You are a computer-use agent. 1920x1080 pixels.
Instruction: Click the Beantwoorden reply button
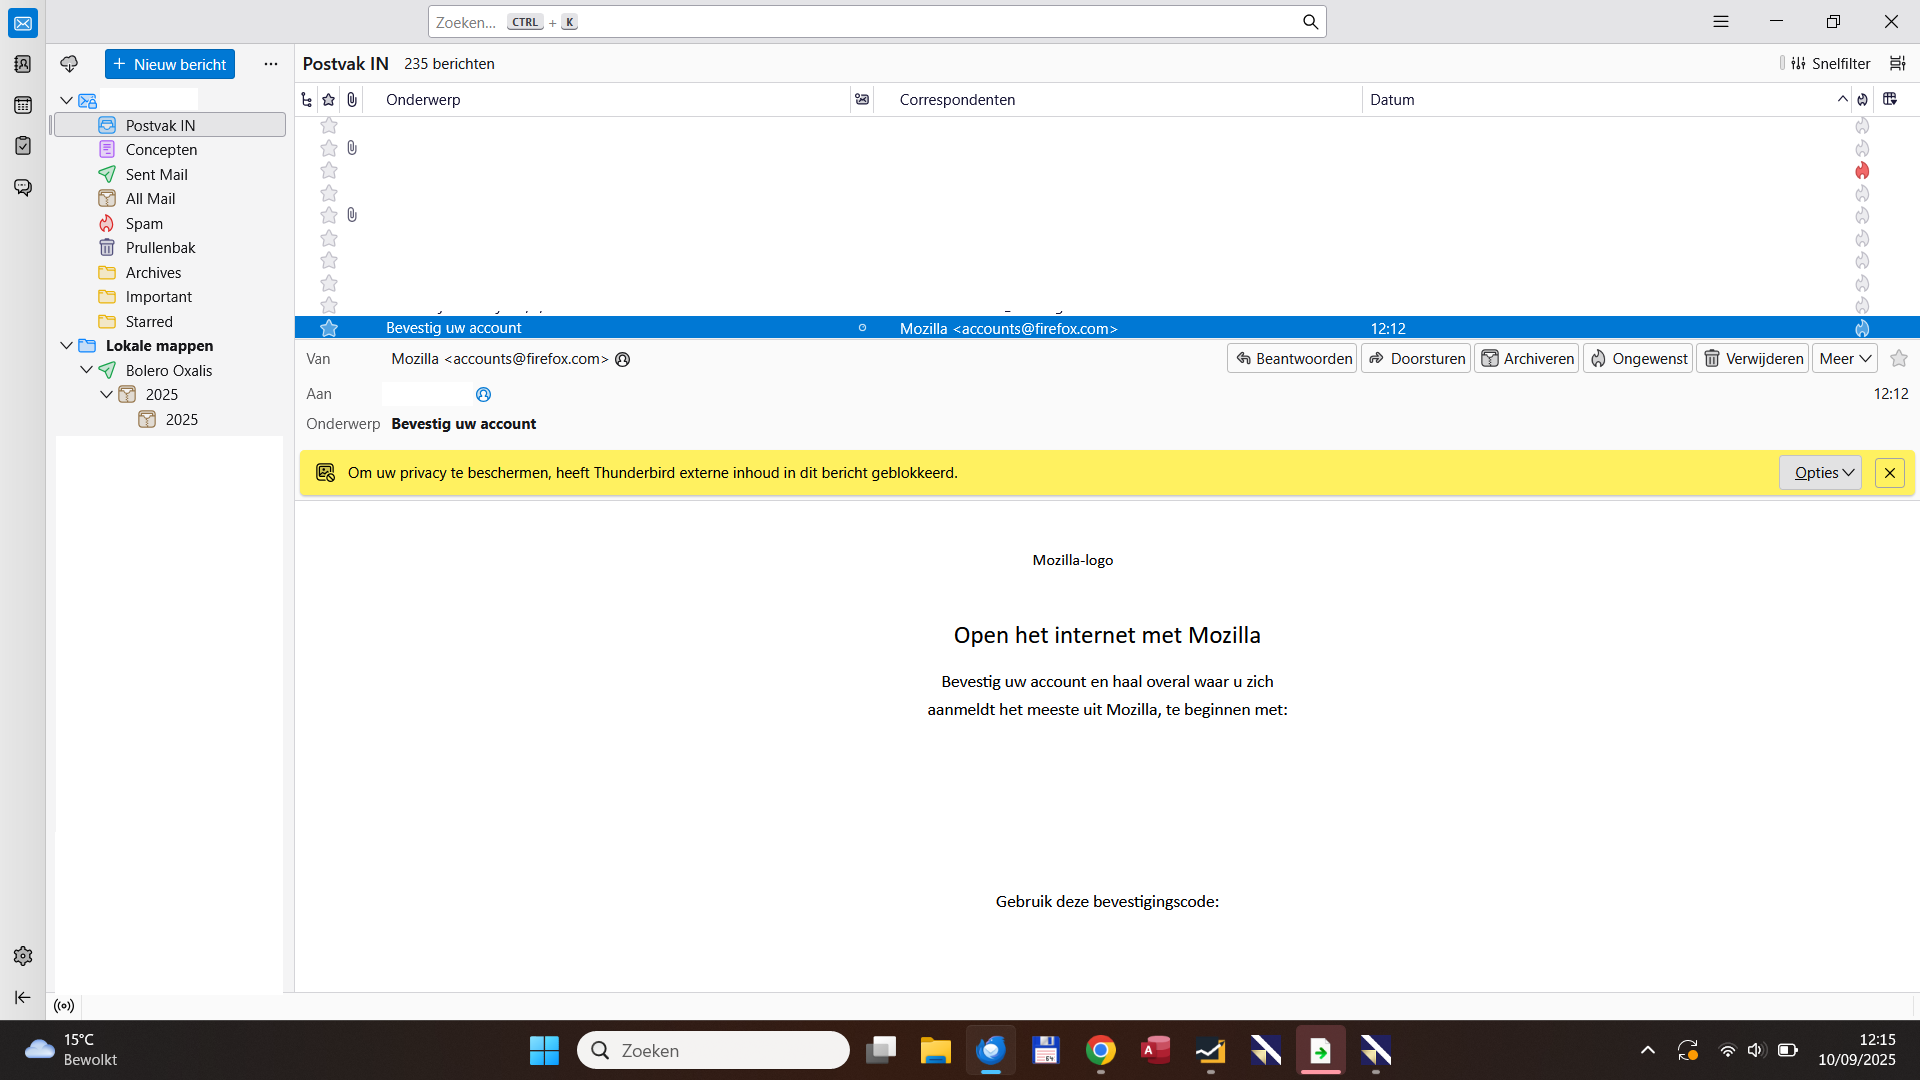pos(1292,359)
